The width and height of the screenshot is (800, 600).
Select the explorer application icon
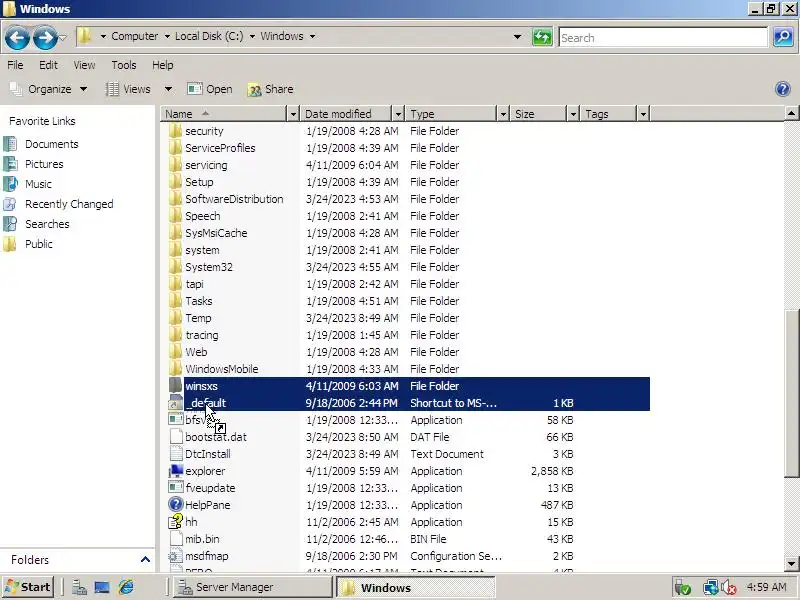(x=176, y=471)
